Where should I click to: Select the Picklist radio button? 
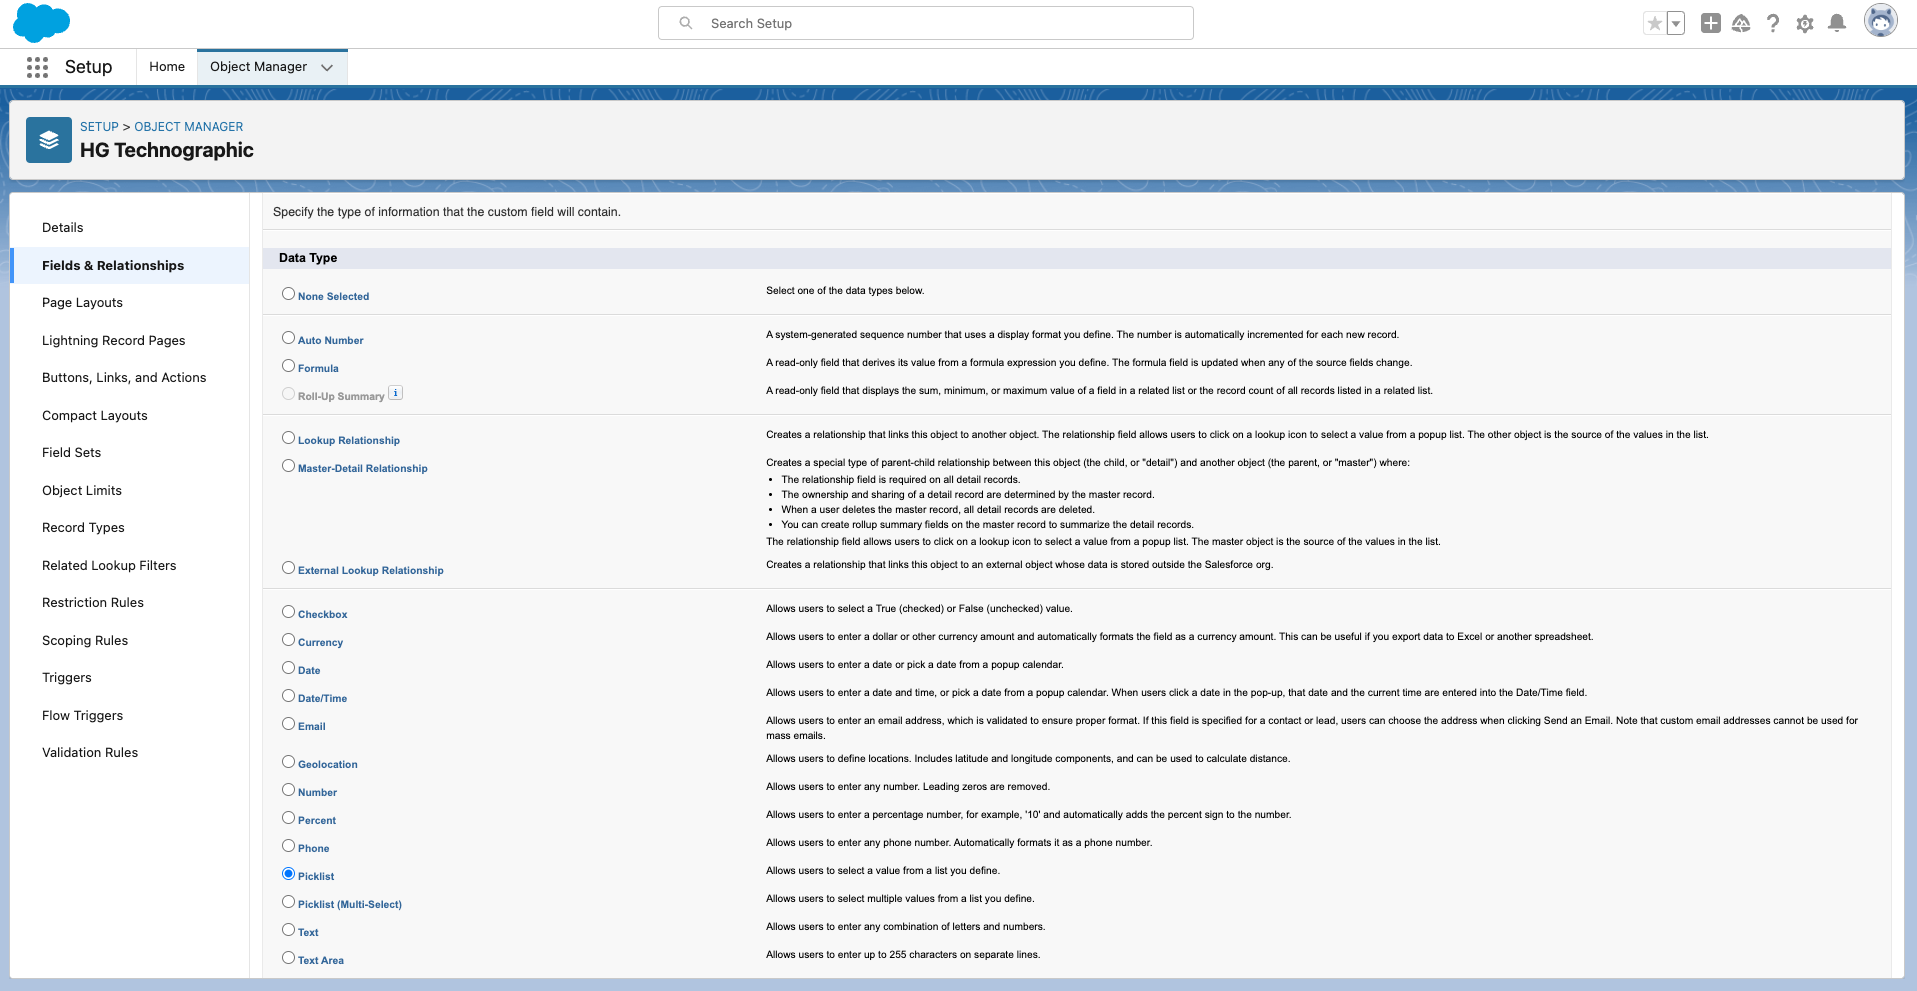(x=288, y=874)
